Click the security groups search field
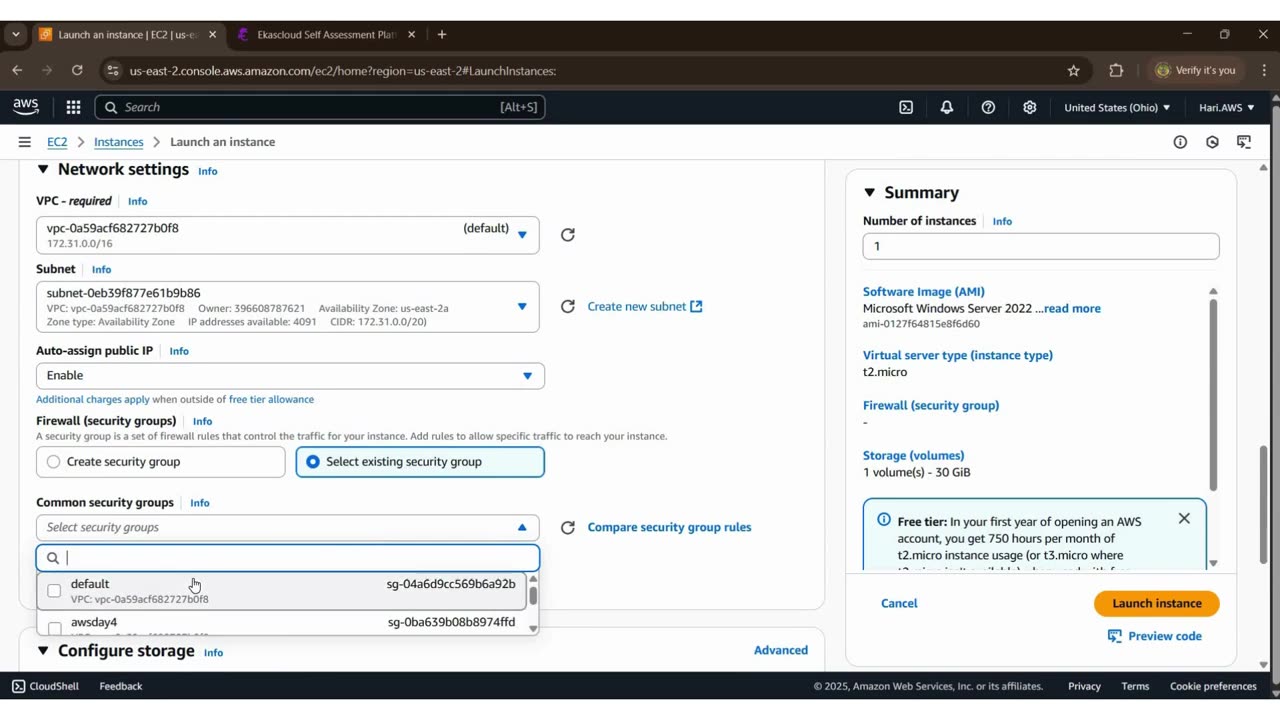 tap(288, 558)
